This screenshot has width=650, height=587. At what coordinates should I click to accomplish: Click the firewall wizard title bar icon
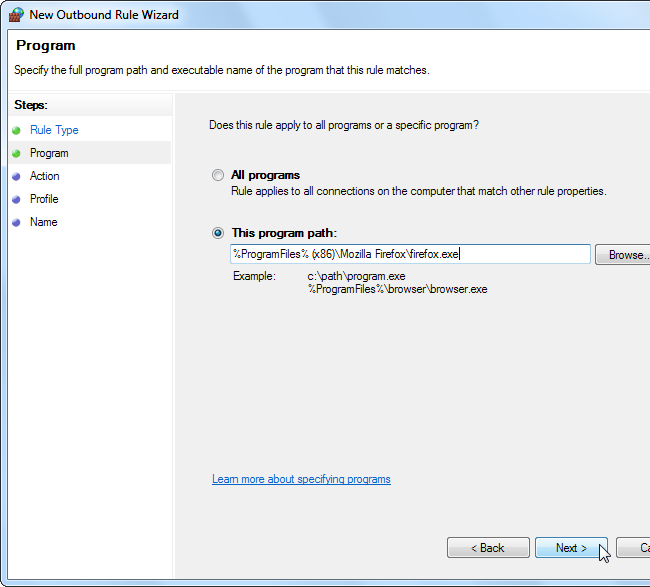pos(16,15)
